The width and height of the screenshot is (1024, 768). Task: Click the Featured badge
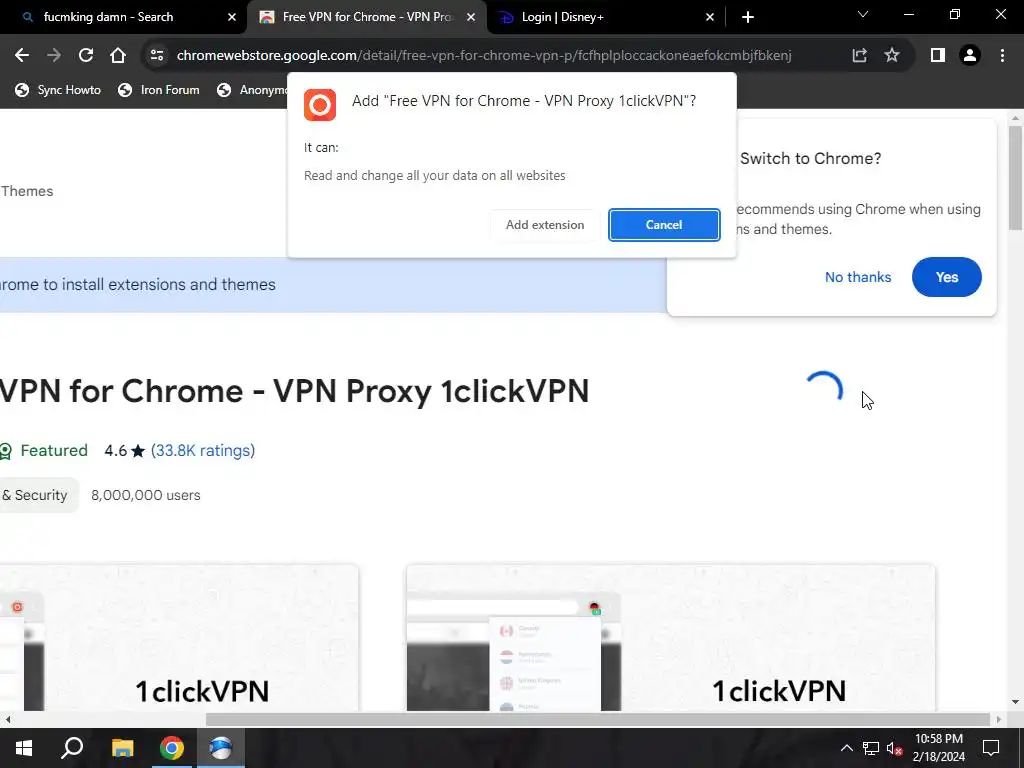44,451
